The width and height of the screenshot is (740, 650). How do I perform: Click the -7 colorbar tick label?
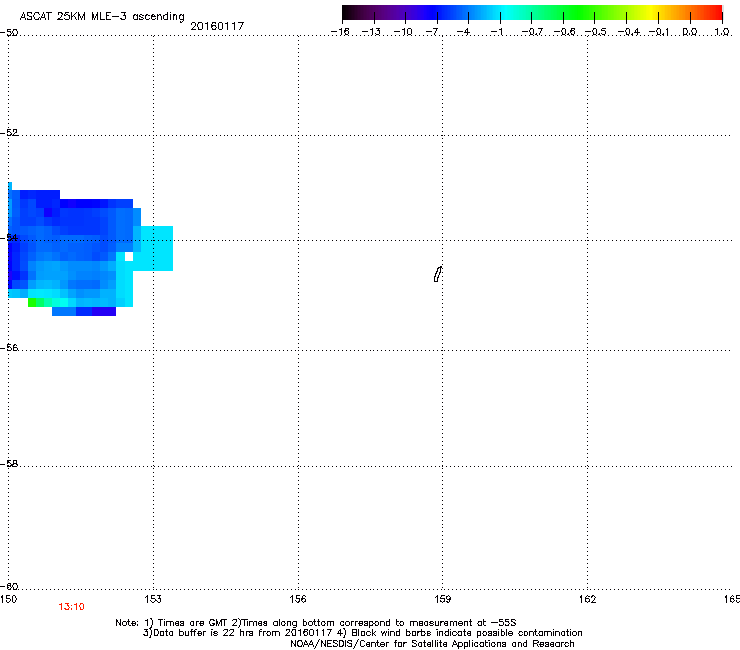[x=432, y=32]
